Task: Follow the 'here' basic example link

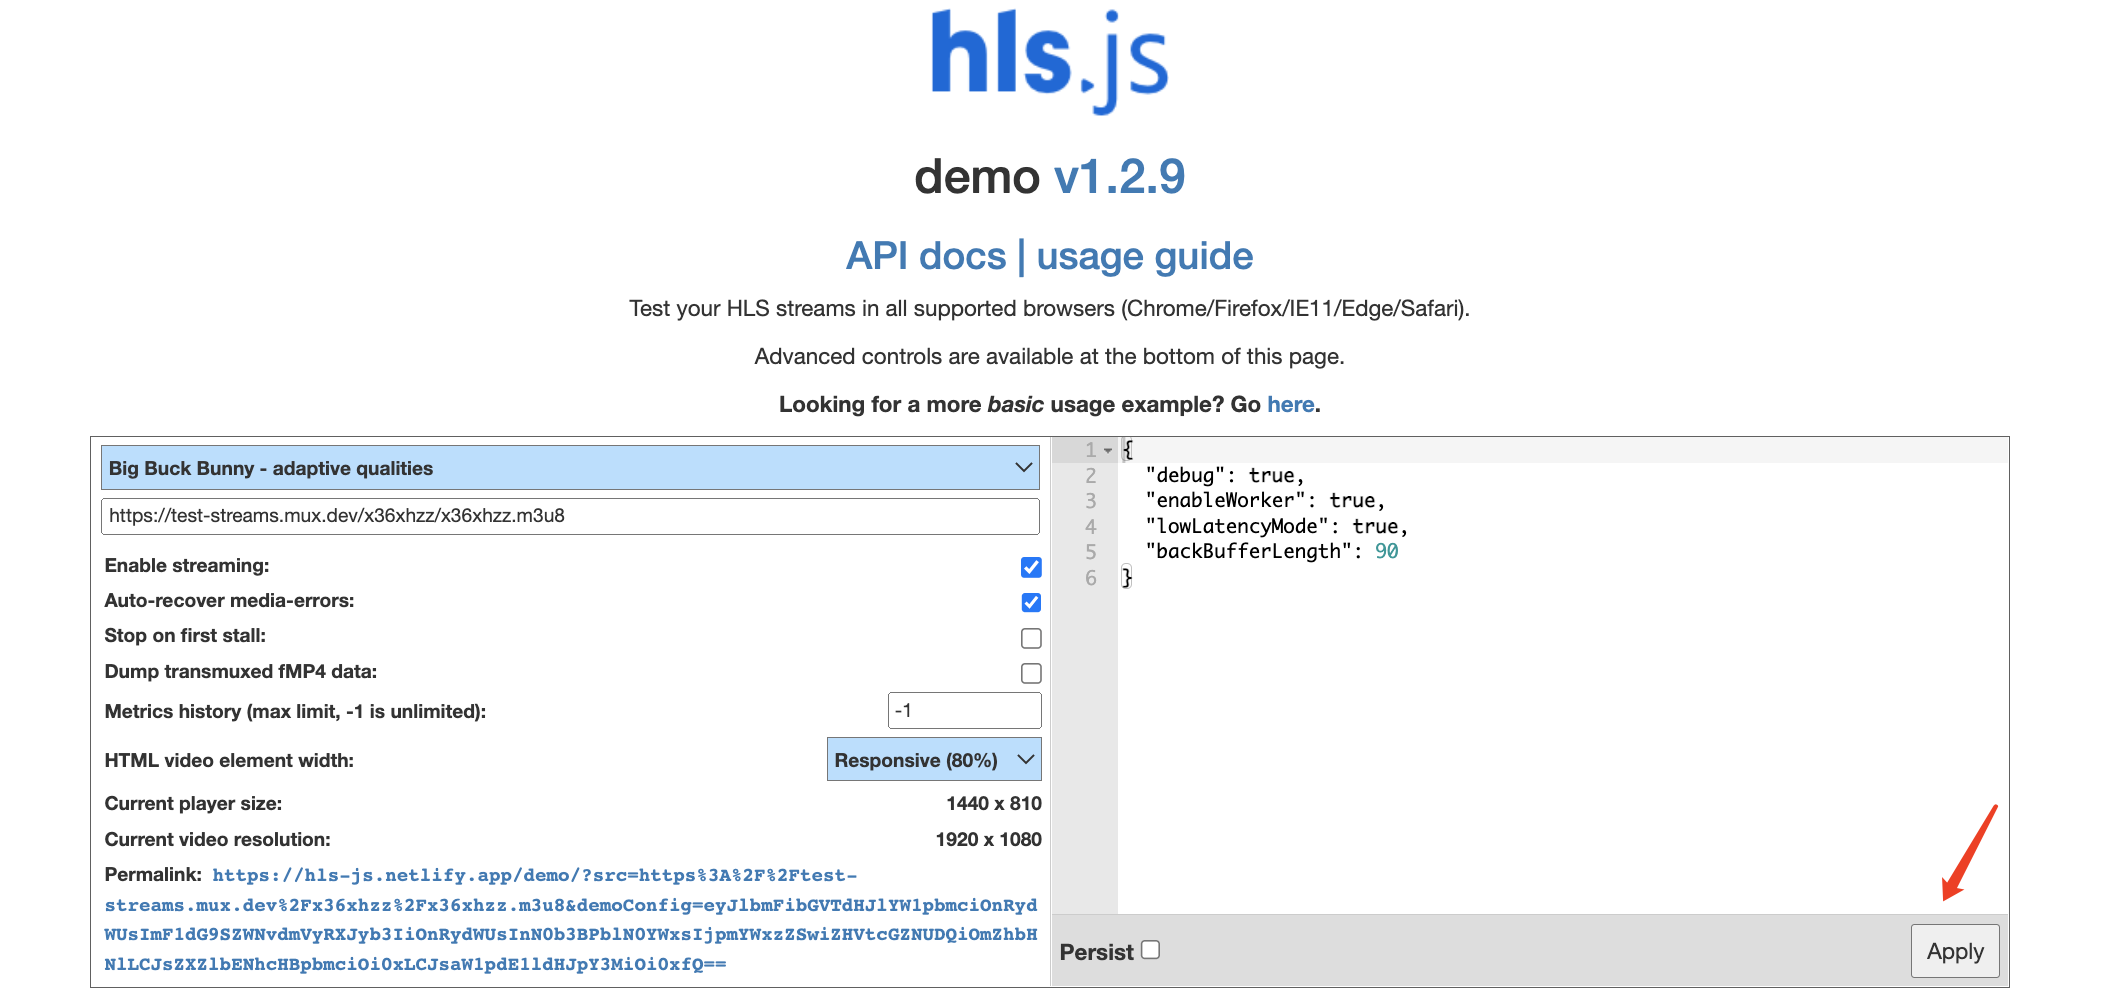Action: pos(1290,404)
